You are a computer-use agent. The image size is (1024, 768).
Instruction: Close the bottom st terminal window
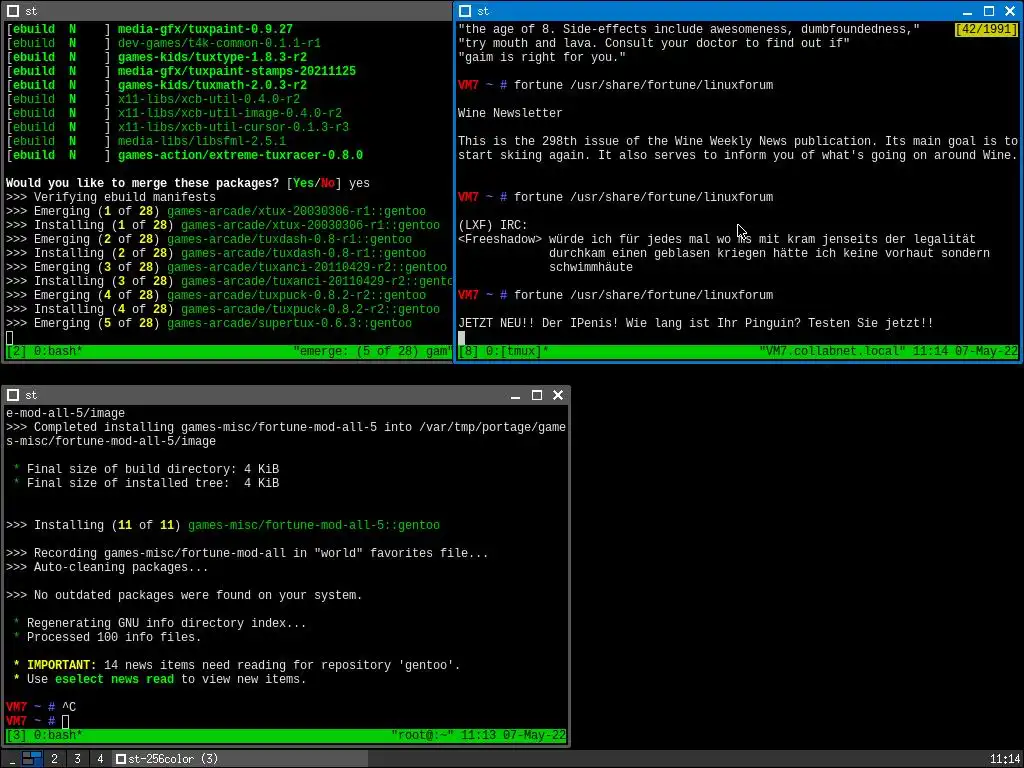[558, 395]
